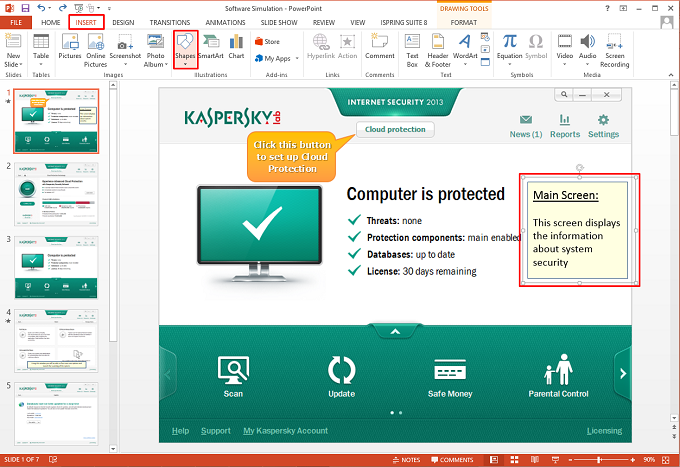
Task: Click the SLIDE 1 OF 7 indicator
Action: click(22, 460)
